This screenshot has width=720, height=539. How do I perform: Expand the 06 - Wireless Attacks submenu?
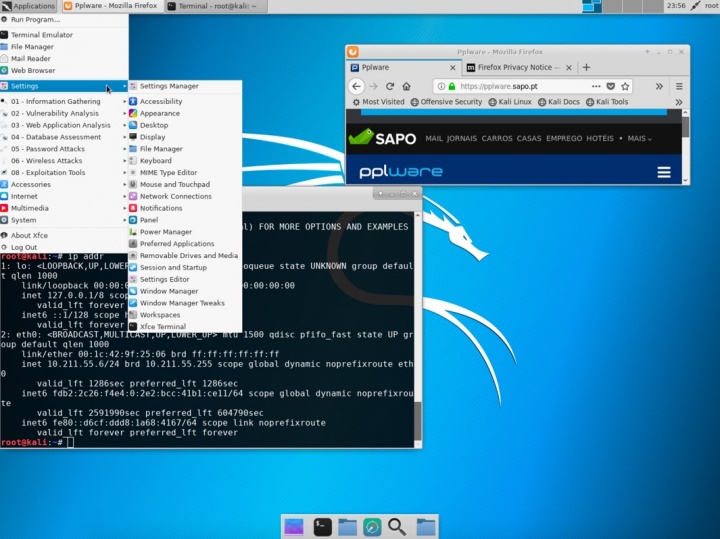click(47, 161)
